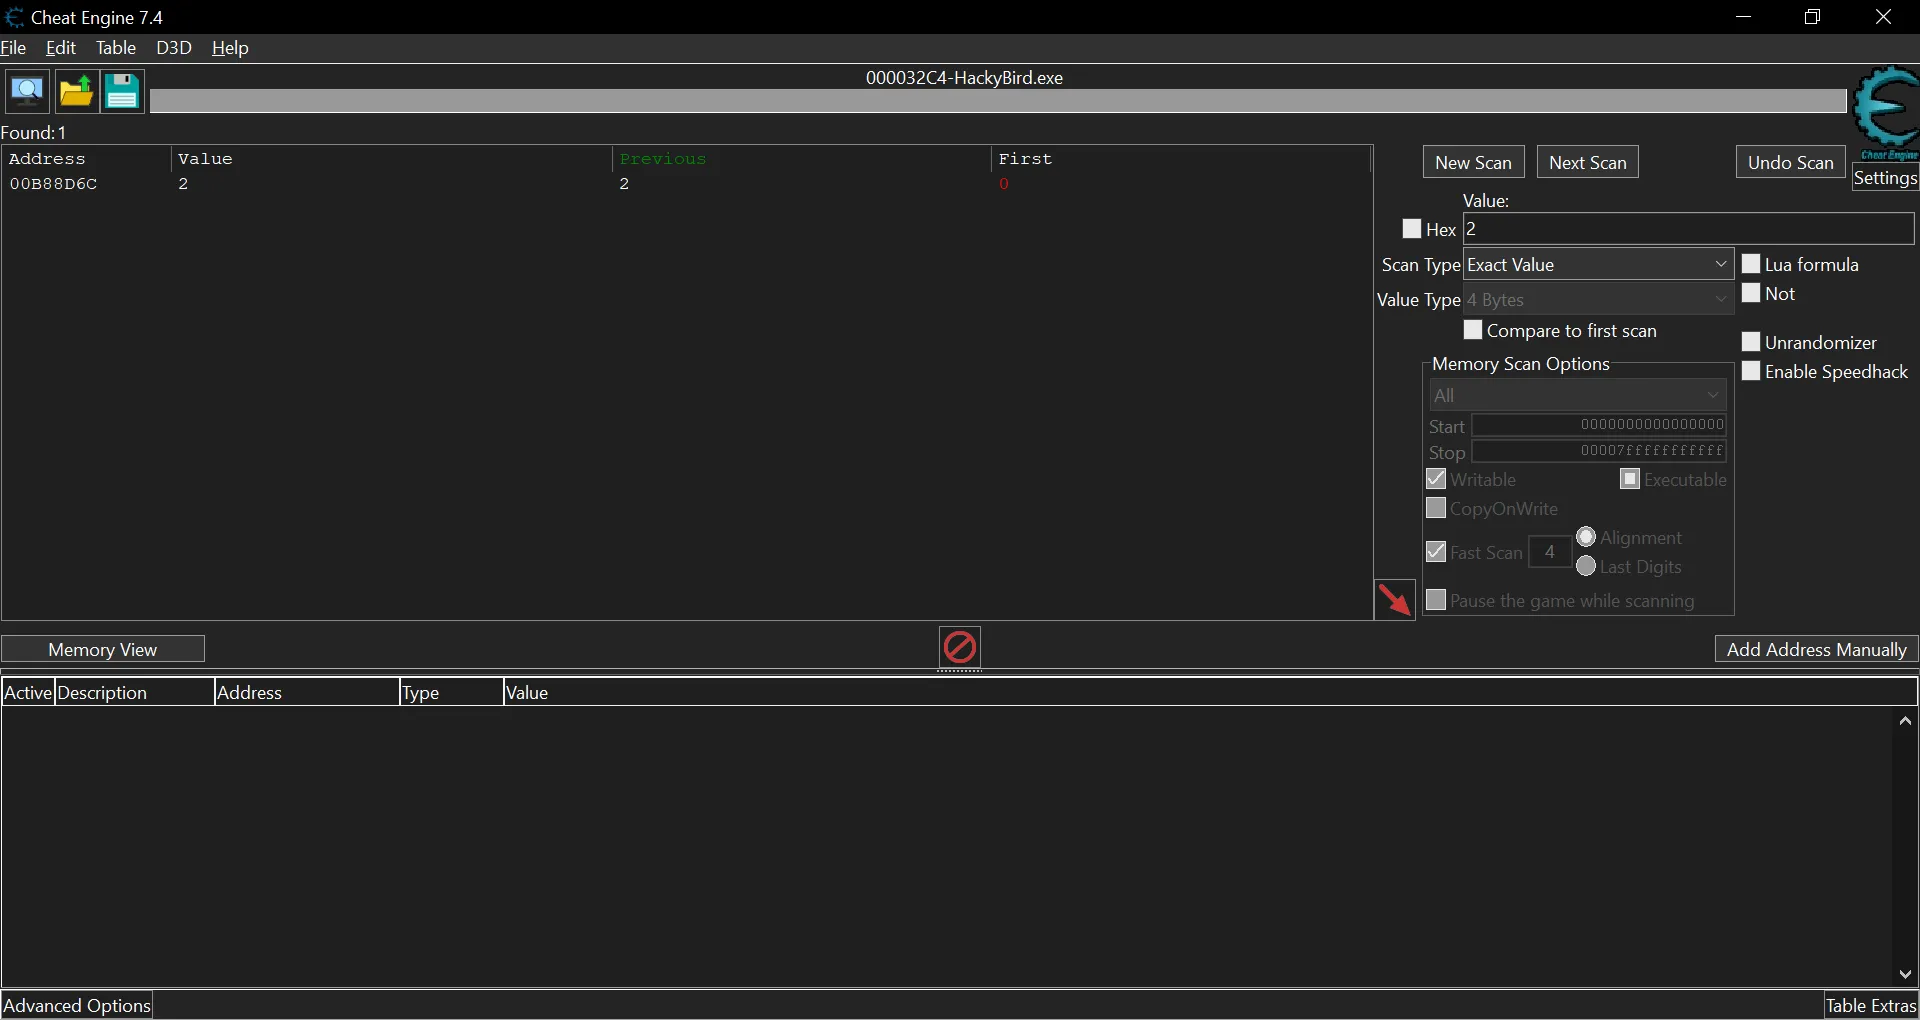Click the red clear address list icon
Viewport: 1920px width, 1020px height.
(x=960, y=647)
